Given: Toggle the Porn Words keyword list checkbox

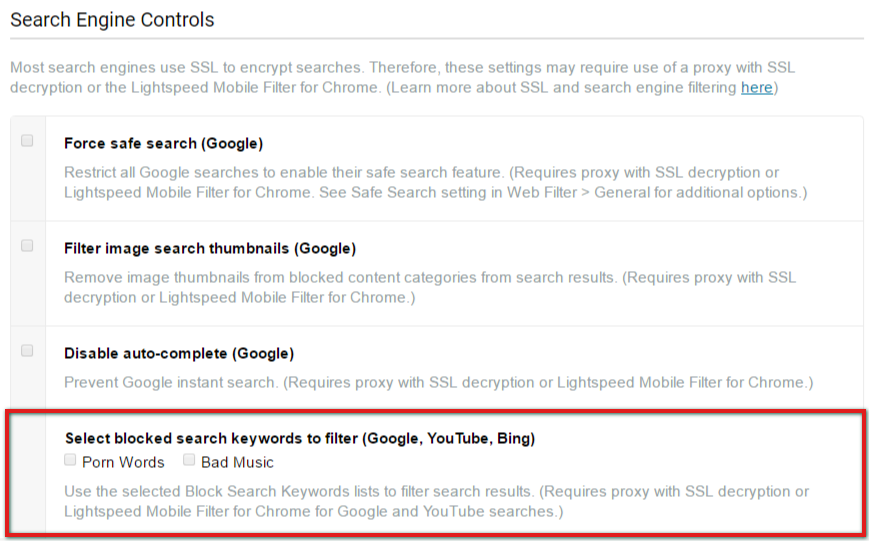Looking at the screenshot, I should coord(70,460).
